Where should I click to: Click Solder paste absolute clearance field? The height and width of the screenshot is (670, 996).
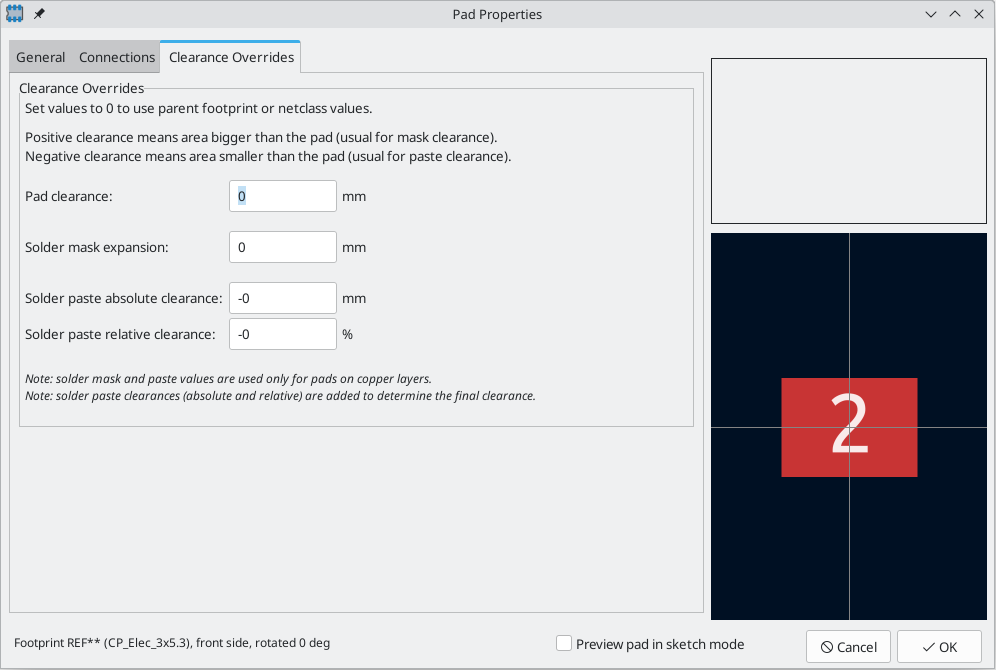coord(283,298)
